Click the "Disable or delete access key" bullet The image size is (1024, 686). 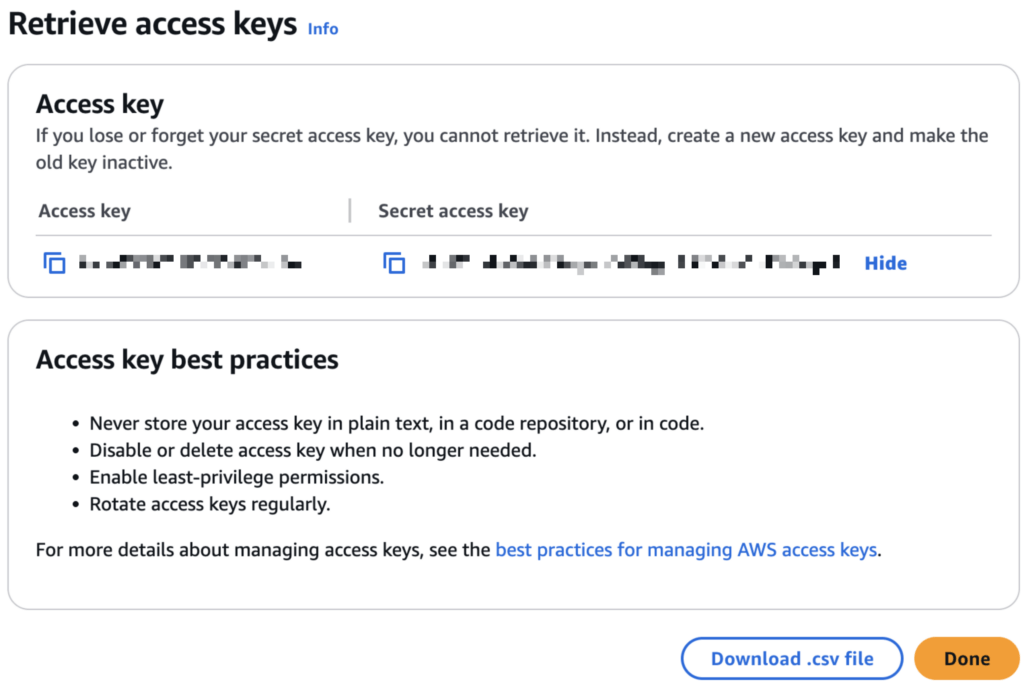[x=312, y=450]
